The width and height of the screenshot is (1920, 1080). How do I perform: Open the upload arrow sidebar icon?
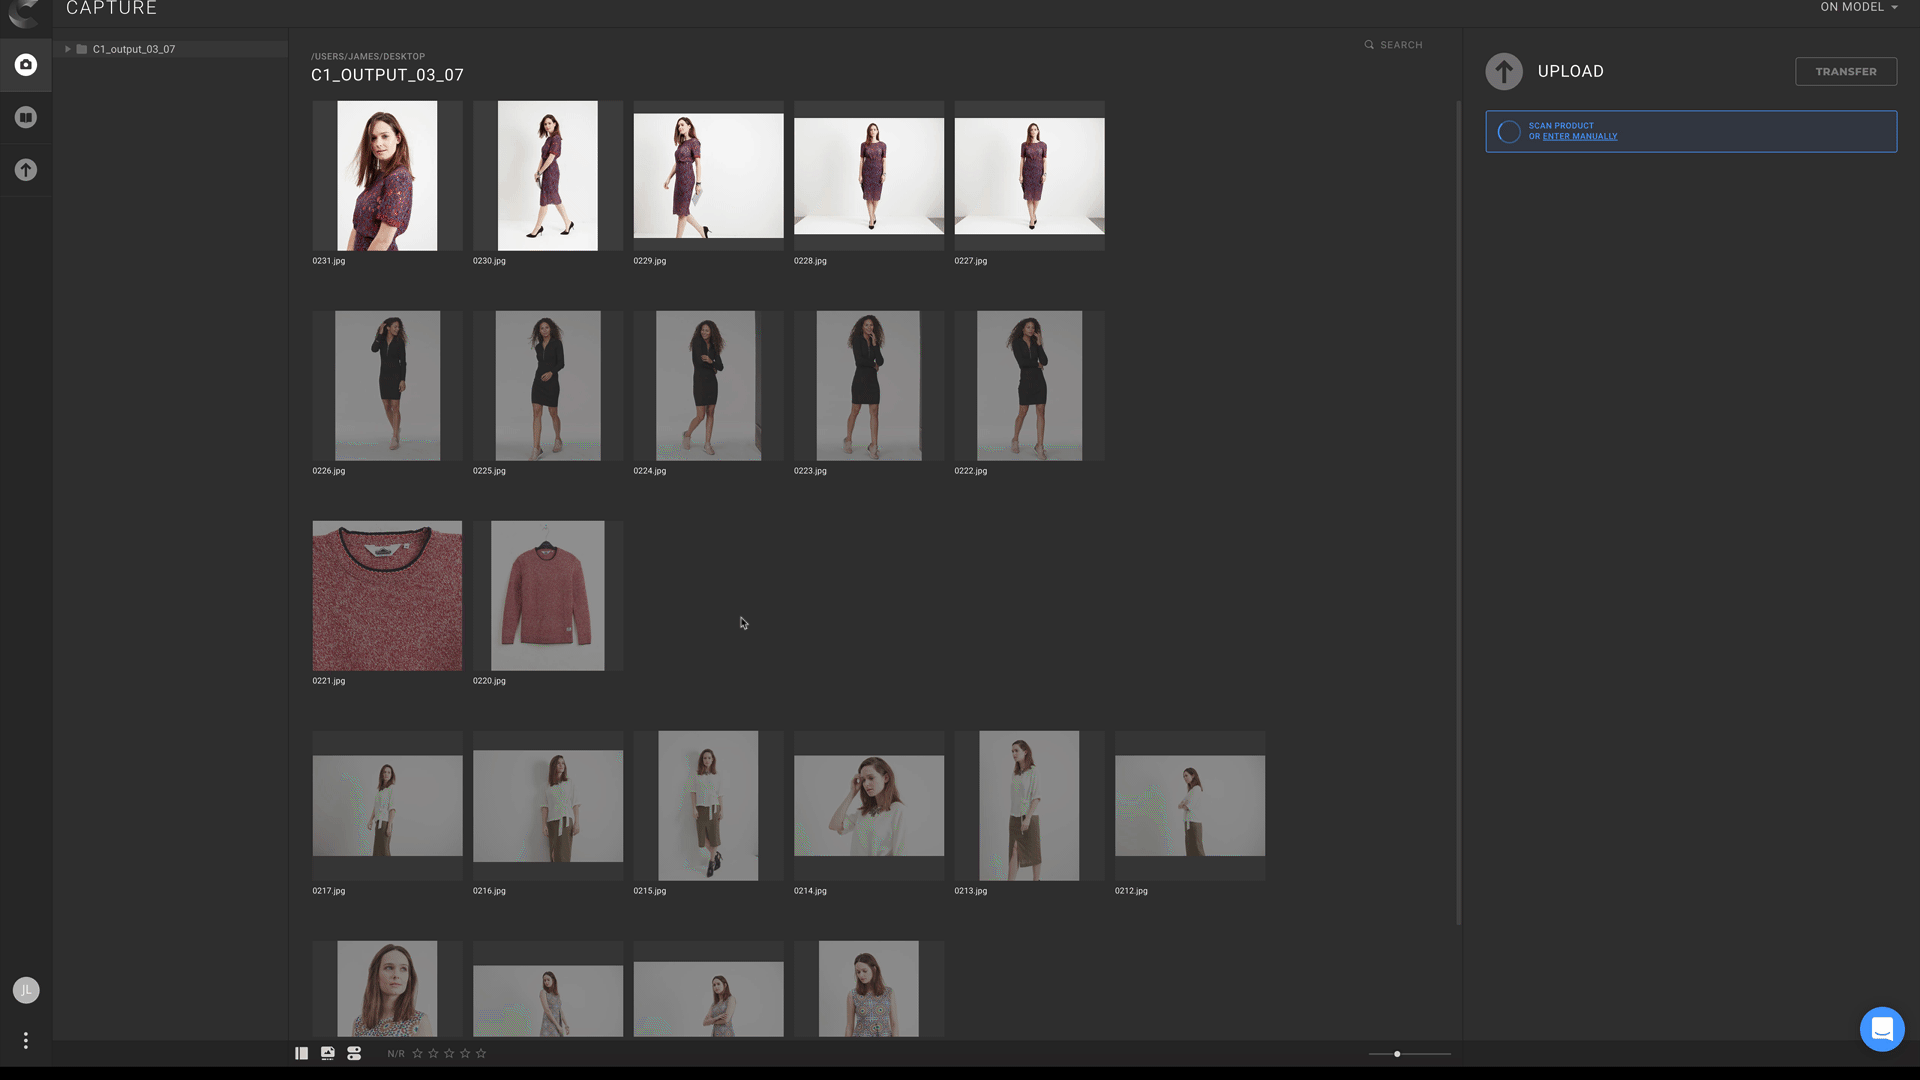[x=26, y=170]
